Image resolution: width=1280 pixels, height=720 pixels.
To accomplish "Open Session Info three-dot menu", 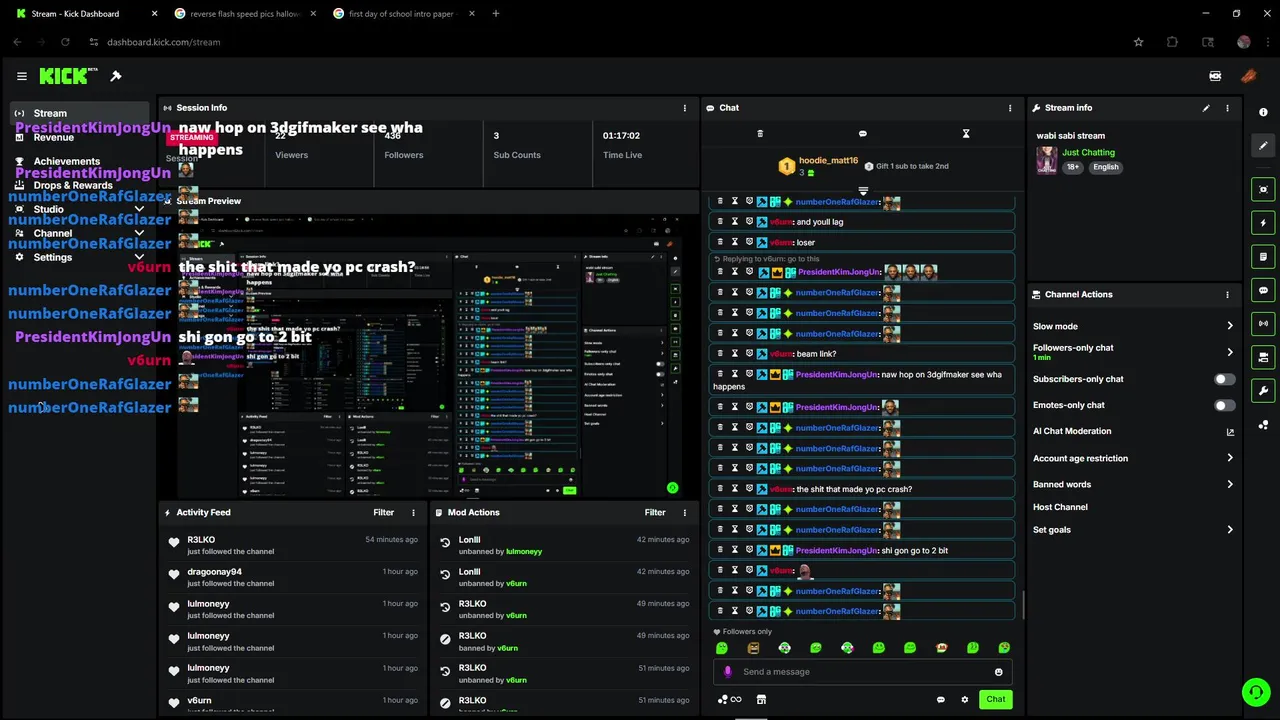I will pyautogui.click(x=685, y=108).
